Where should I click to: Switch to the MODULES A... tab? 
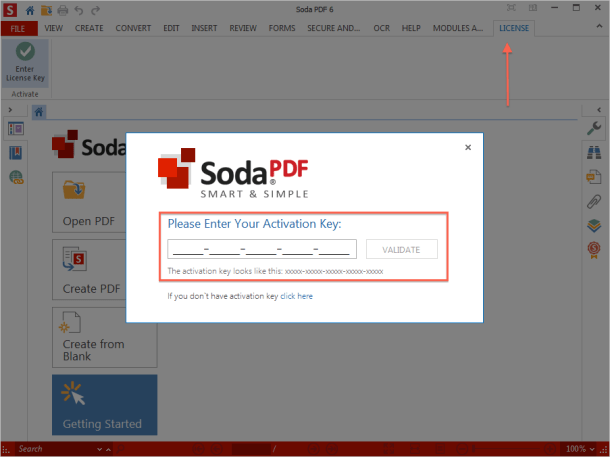pyautogui.click(x=458, y=28)
